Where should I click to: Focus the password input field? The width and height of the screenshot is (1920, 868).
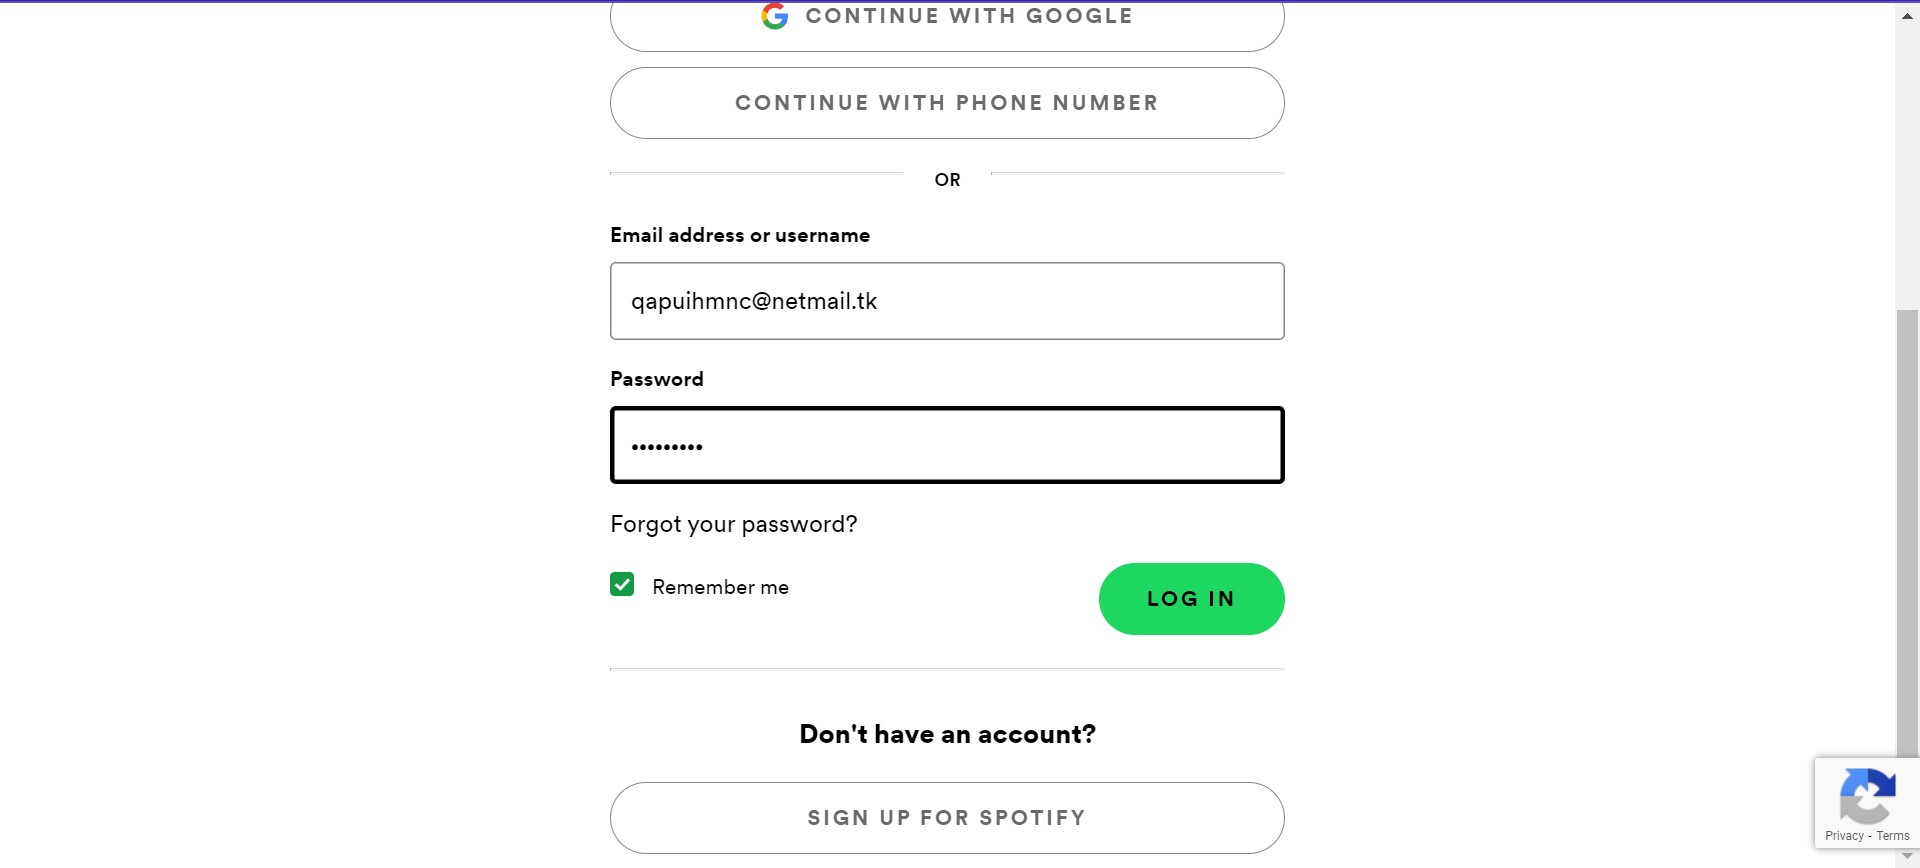pyautogui.click(x=946, y=445)
